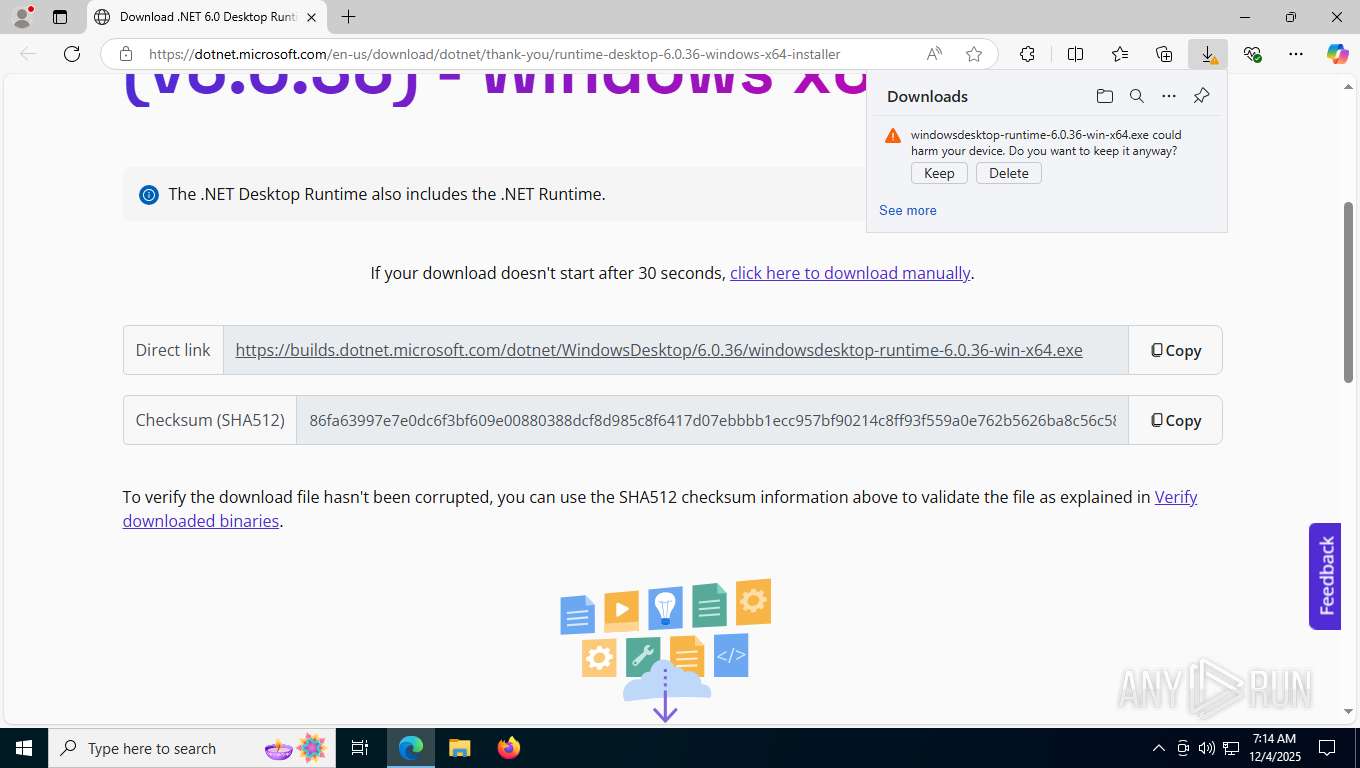Open the notification center icon
Image resolution: width=1360 pixels, height=768 pixels.
(x=1327, y=748)
